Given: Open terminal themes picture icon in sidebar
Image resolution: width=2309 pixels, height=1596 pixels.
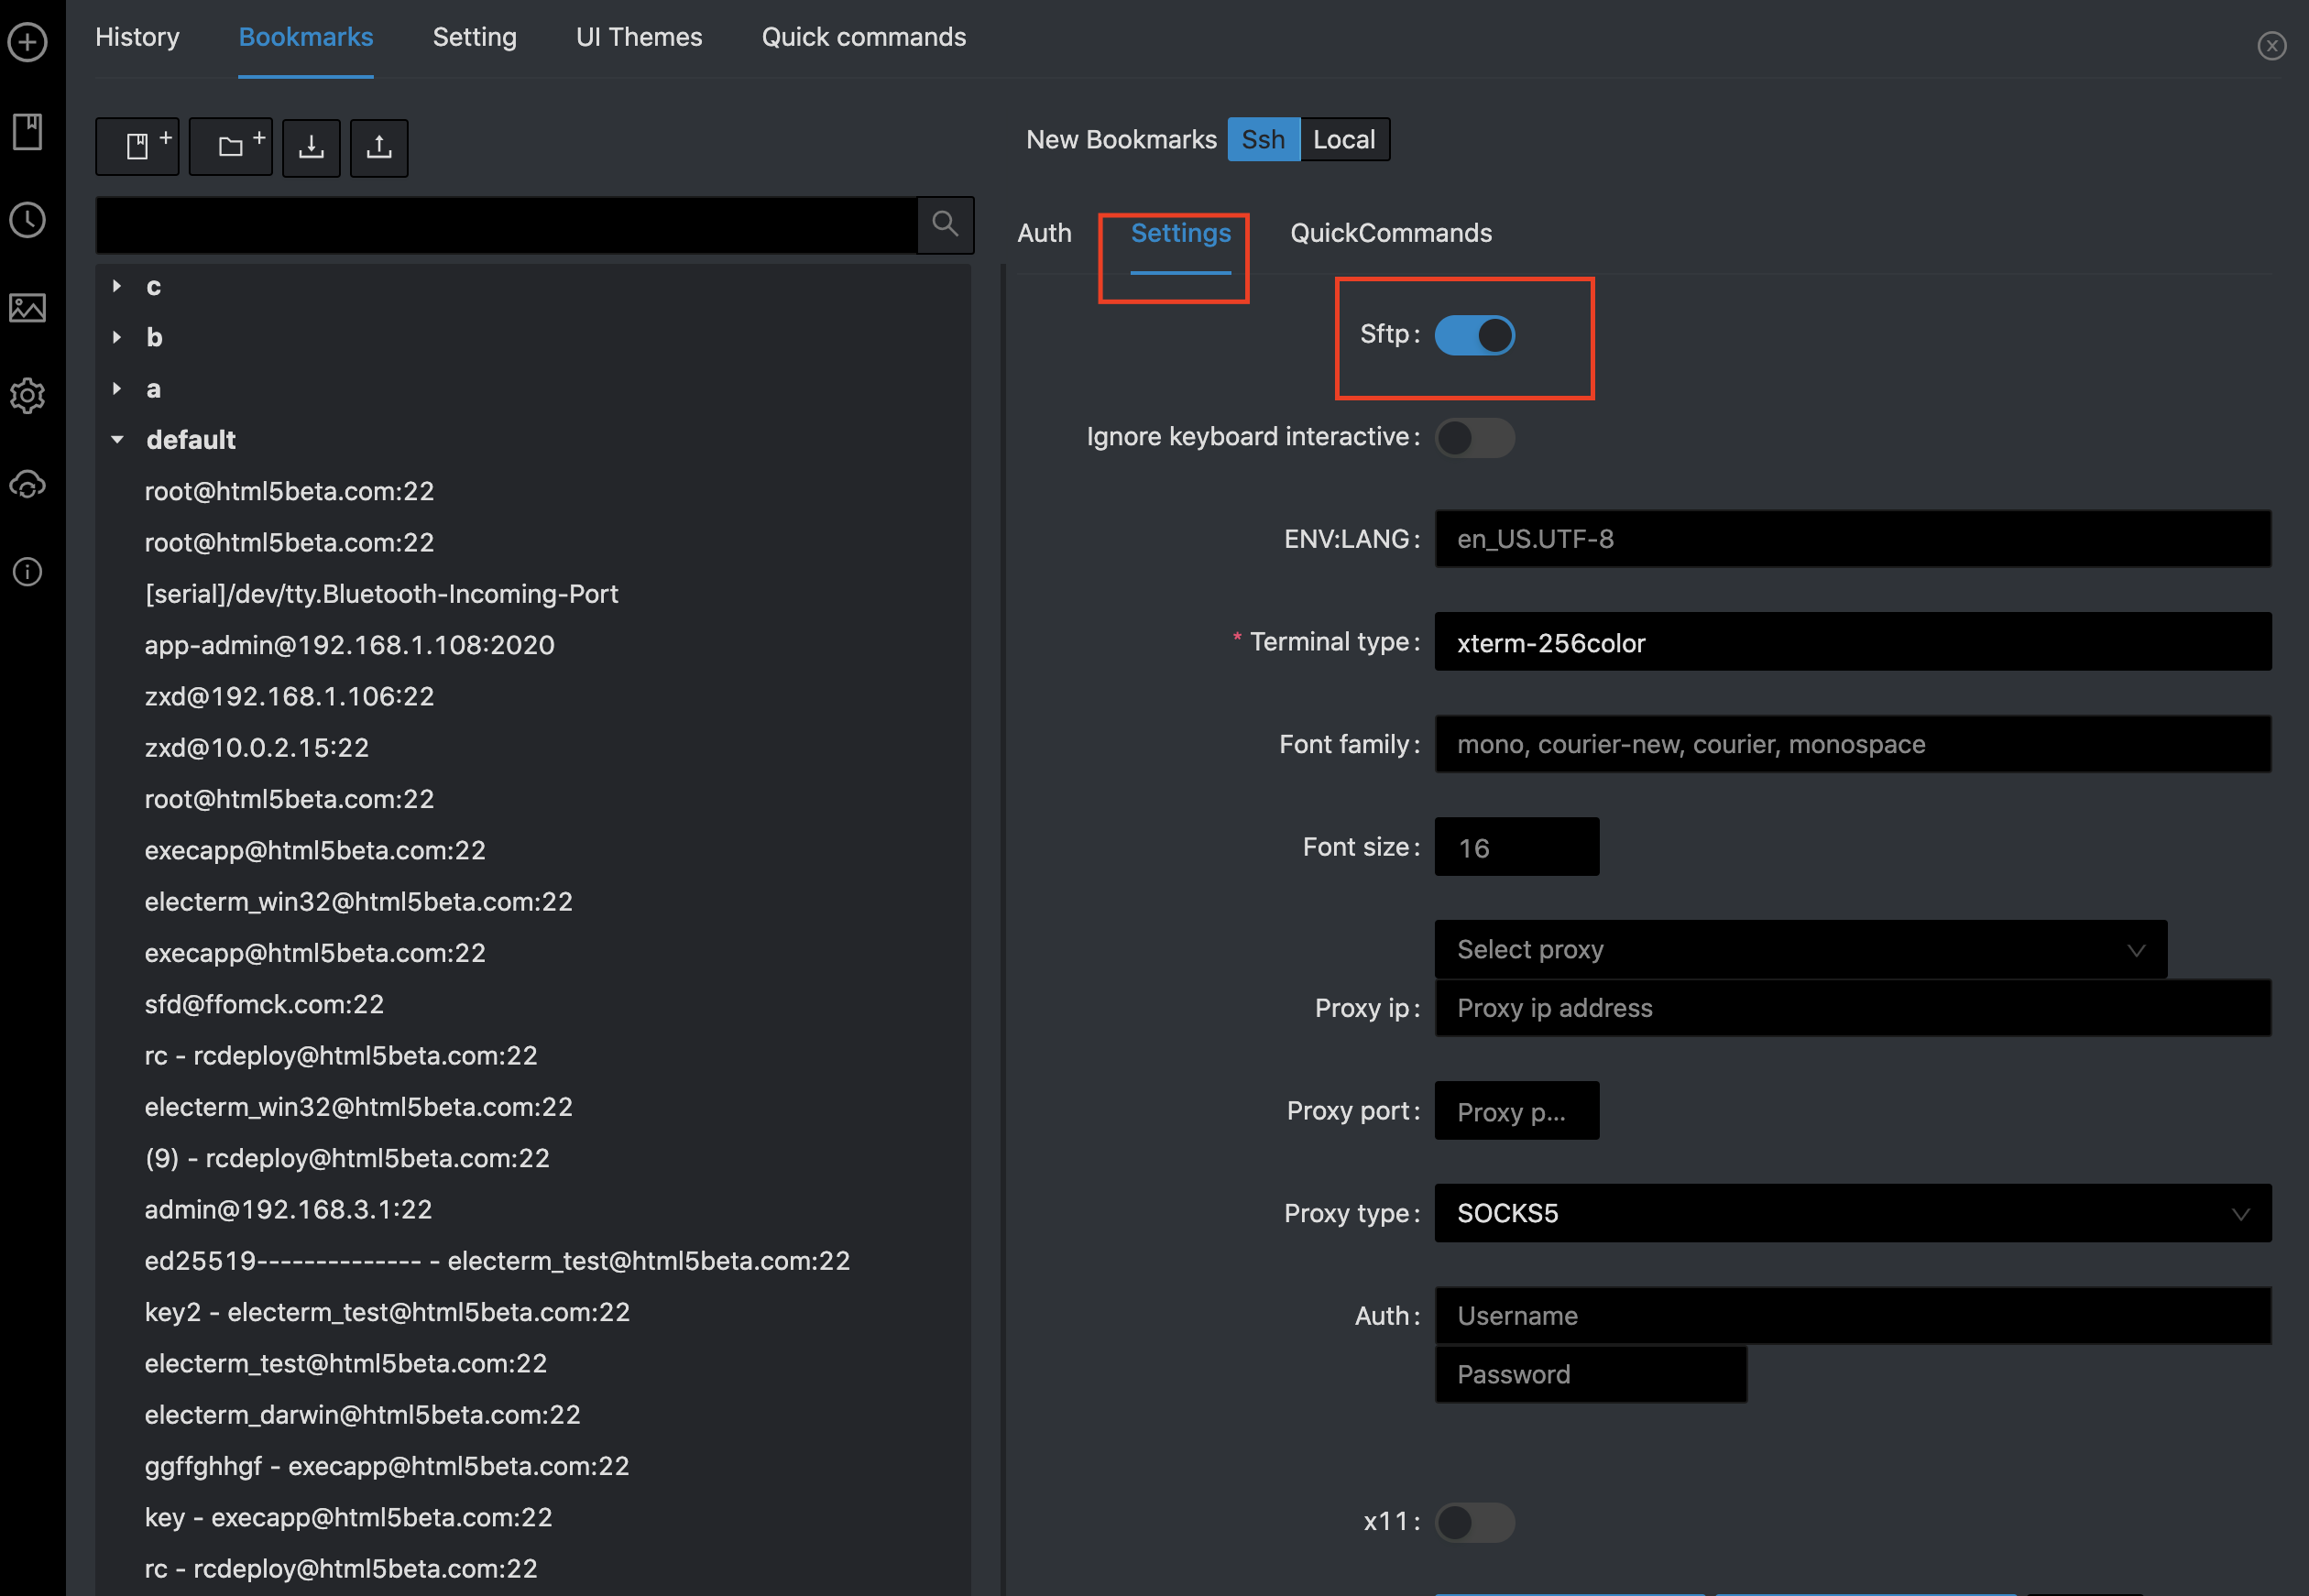Looking at the screenshot, I should [27, 307].
